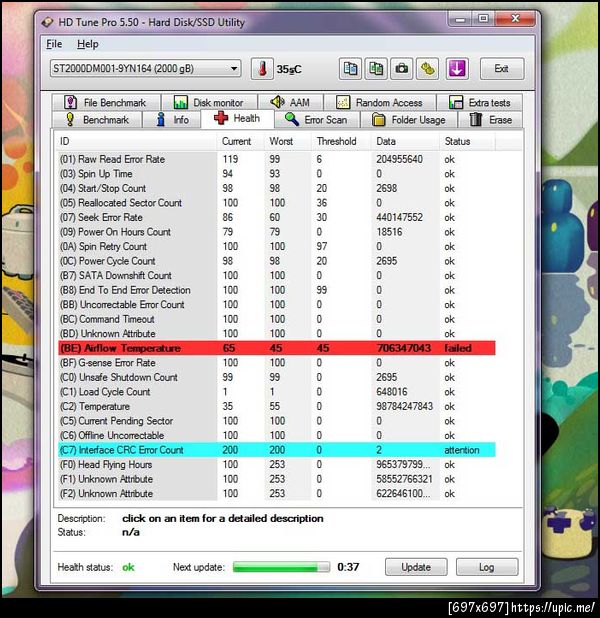Select the (C2) Temperature row
600x618 pixels.
277,406
